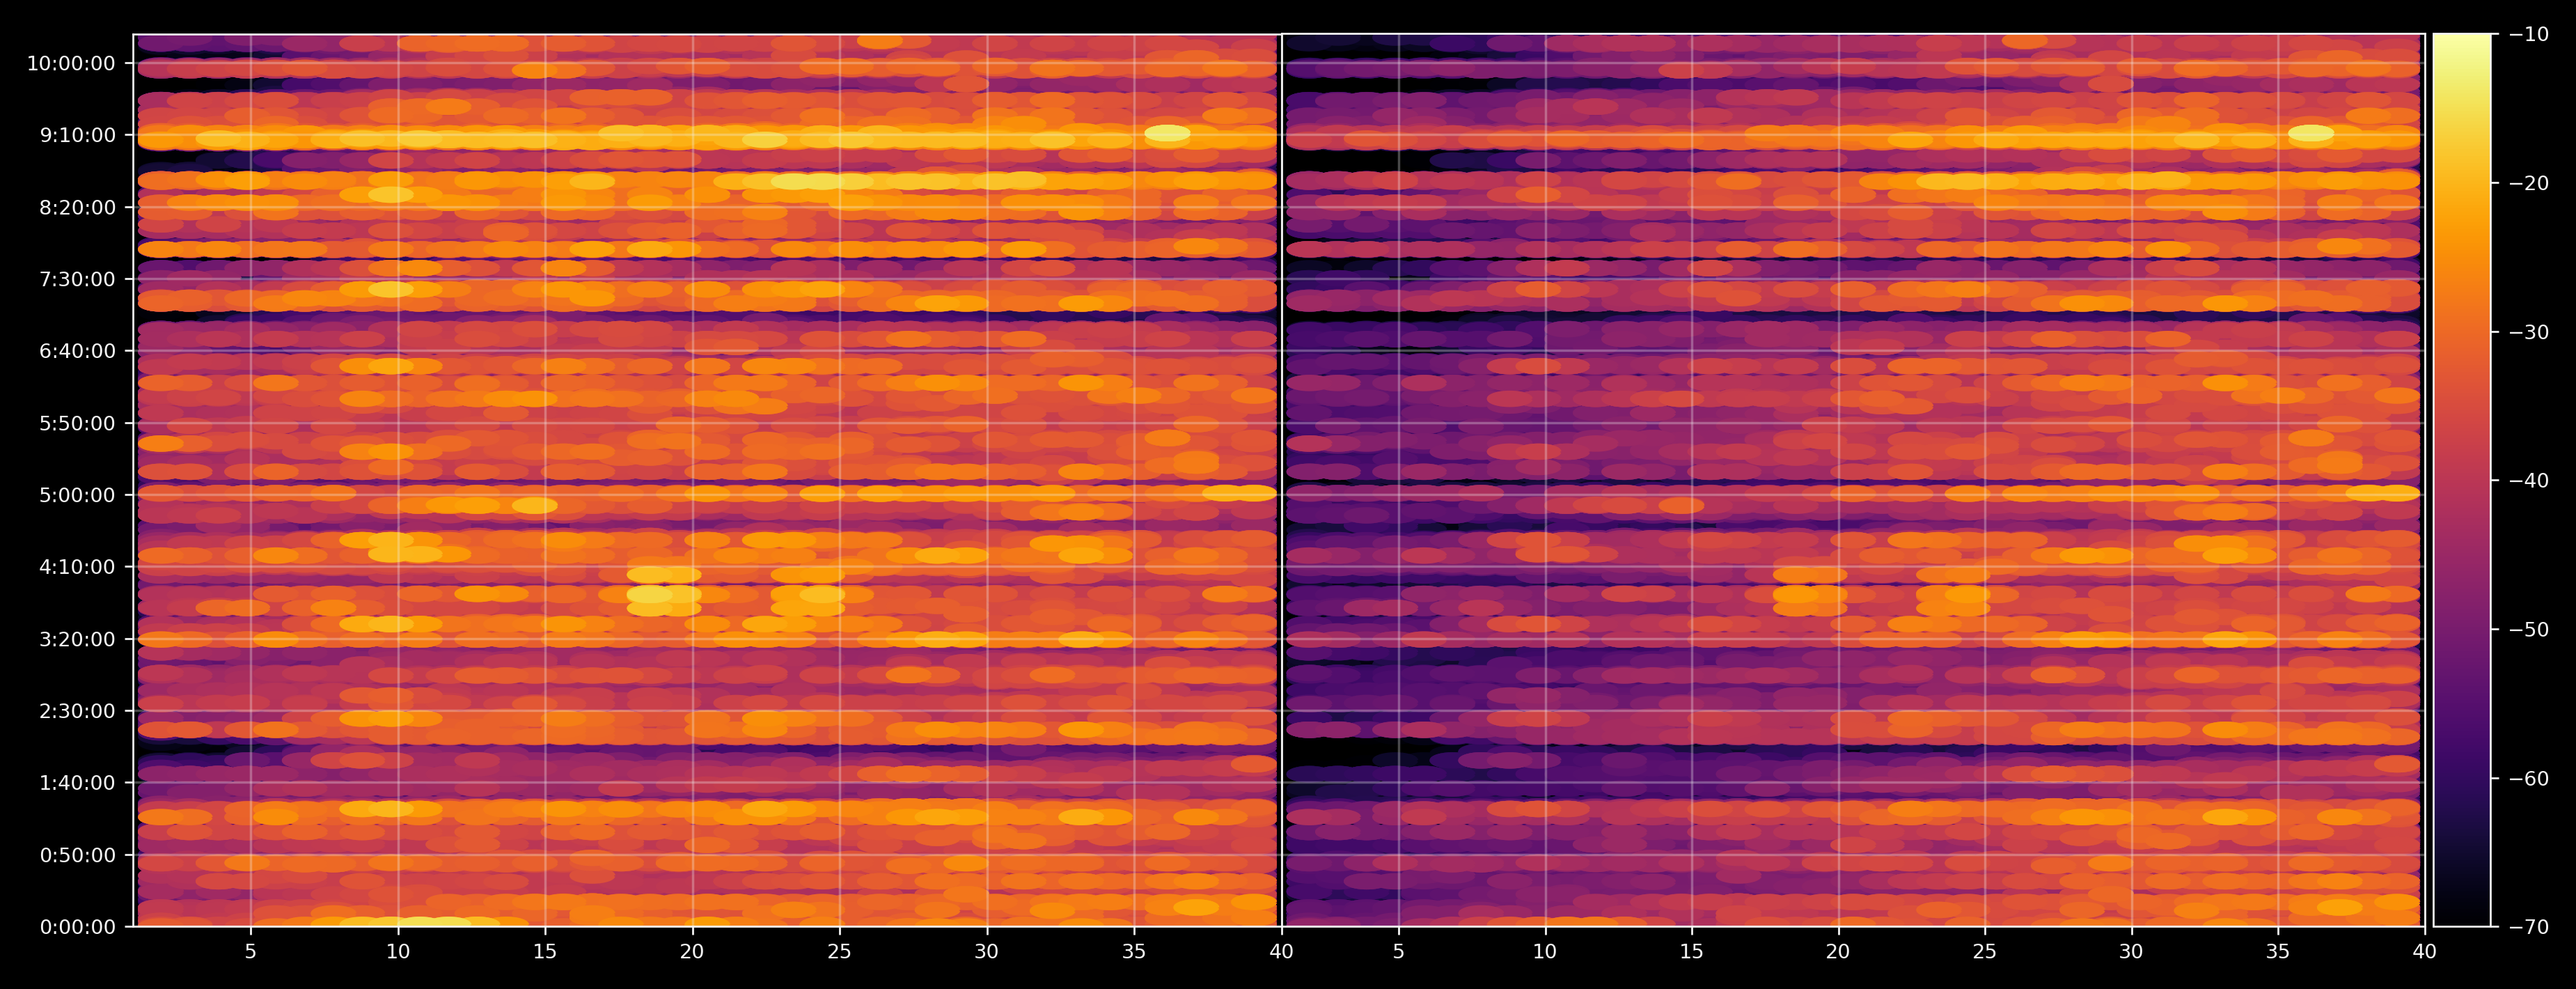Screen dimensions: 2576x989
Task: Click the −70 colorbar tick label
Action: [x=2529, y=927]
